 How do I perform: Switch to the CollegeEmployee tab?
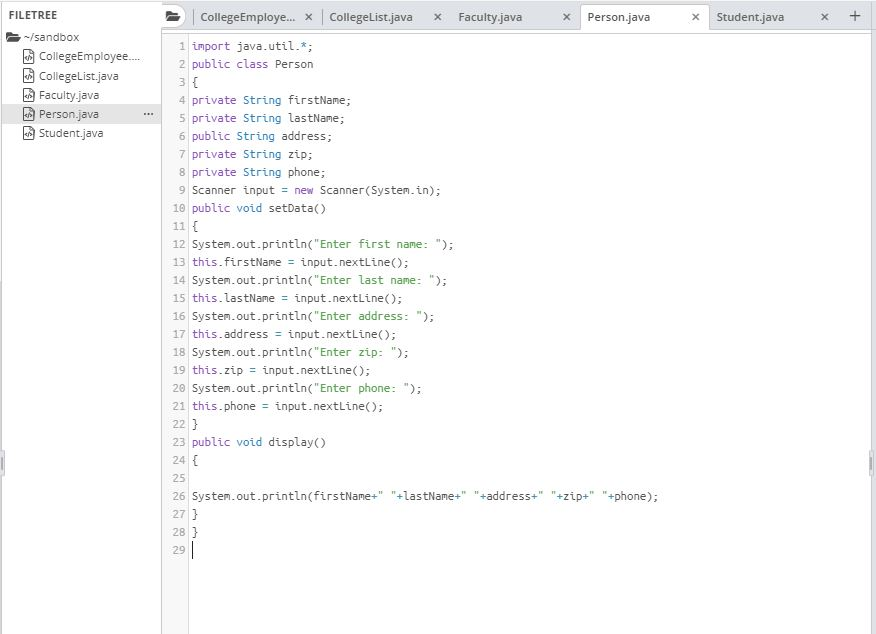tap(249, 17)
